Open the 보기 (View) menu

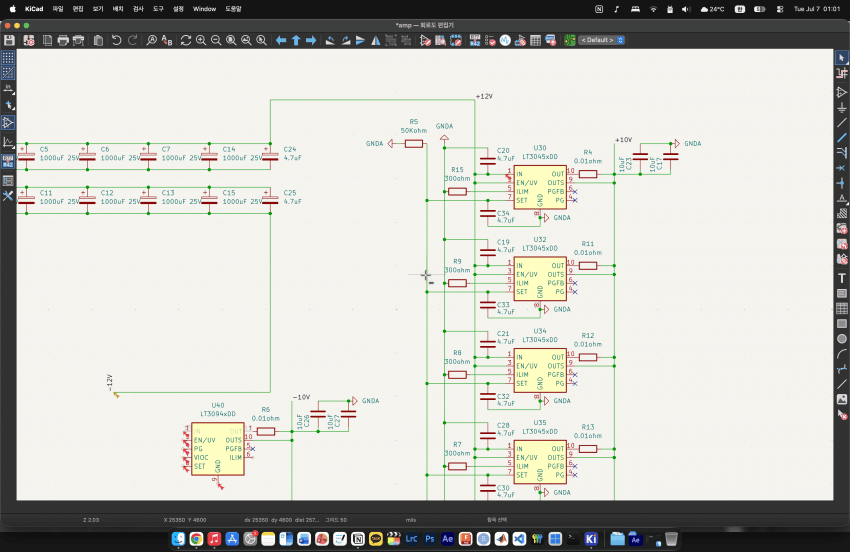pos(98,9)
